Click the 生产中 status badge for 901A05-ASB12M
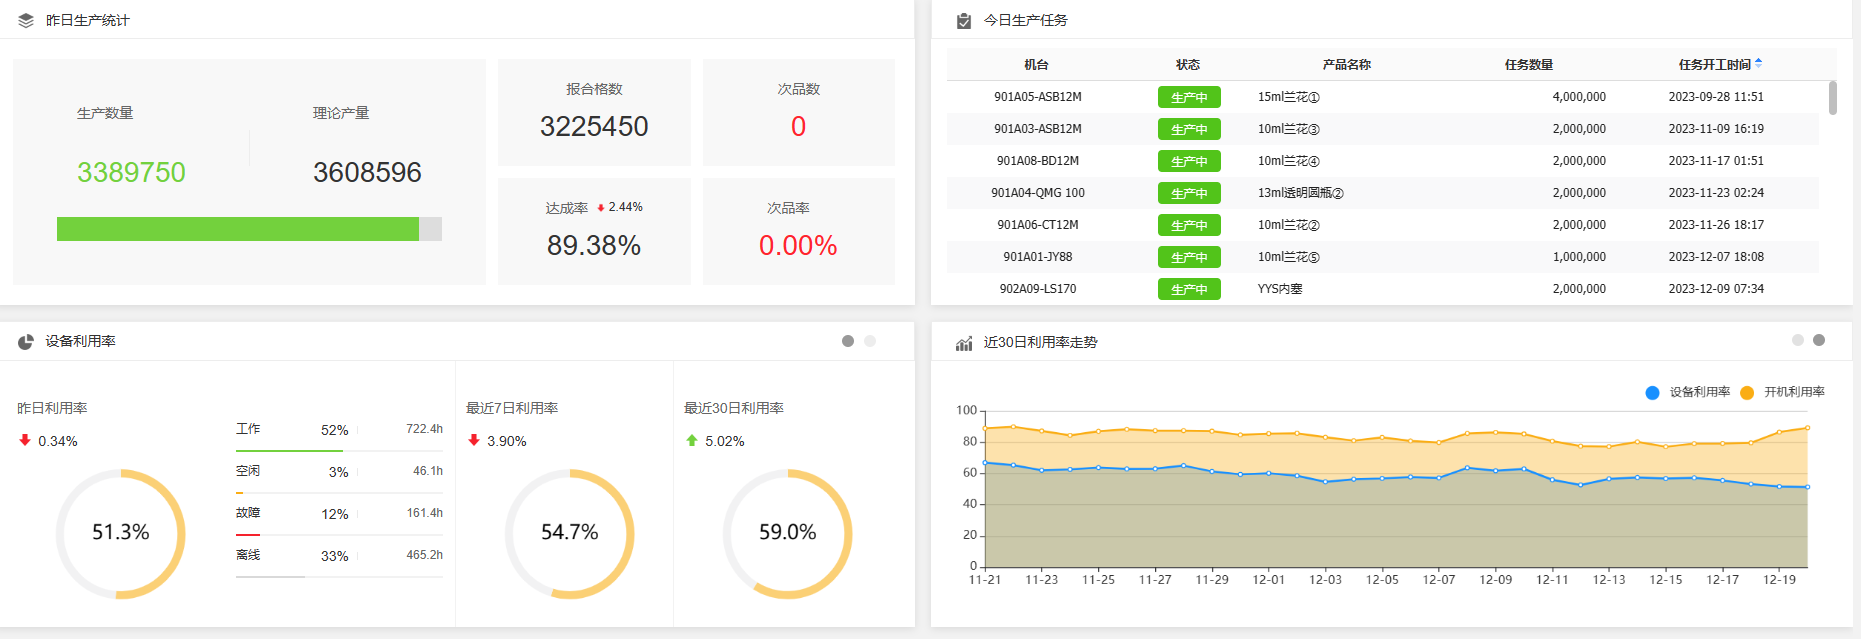 pos(1189,97)
